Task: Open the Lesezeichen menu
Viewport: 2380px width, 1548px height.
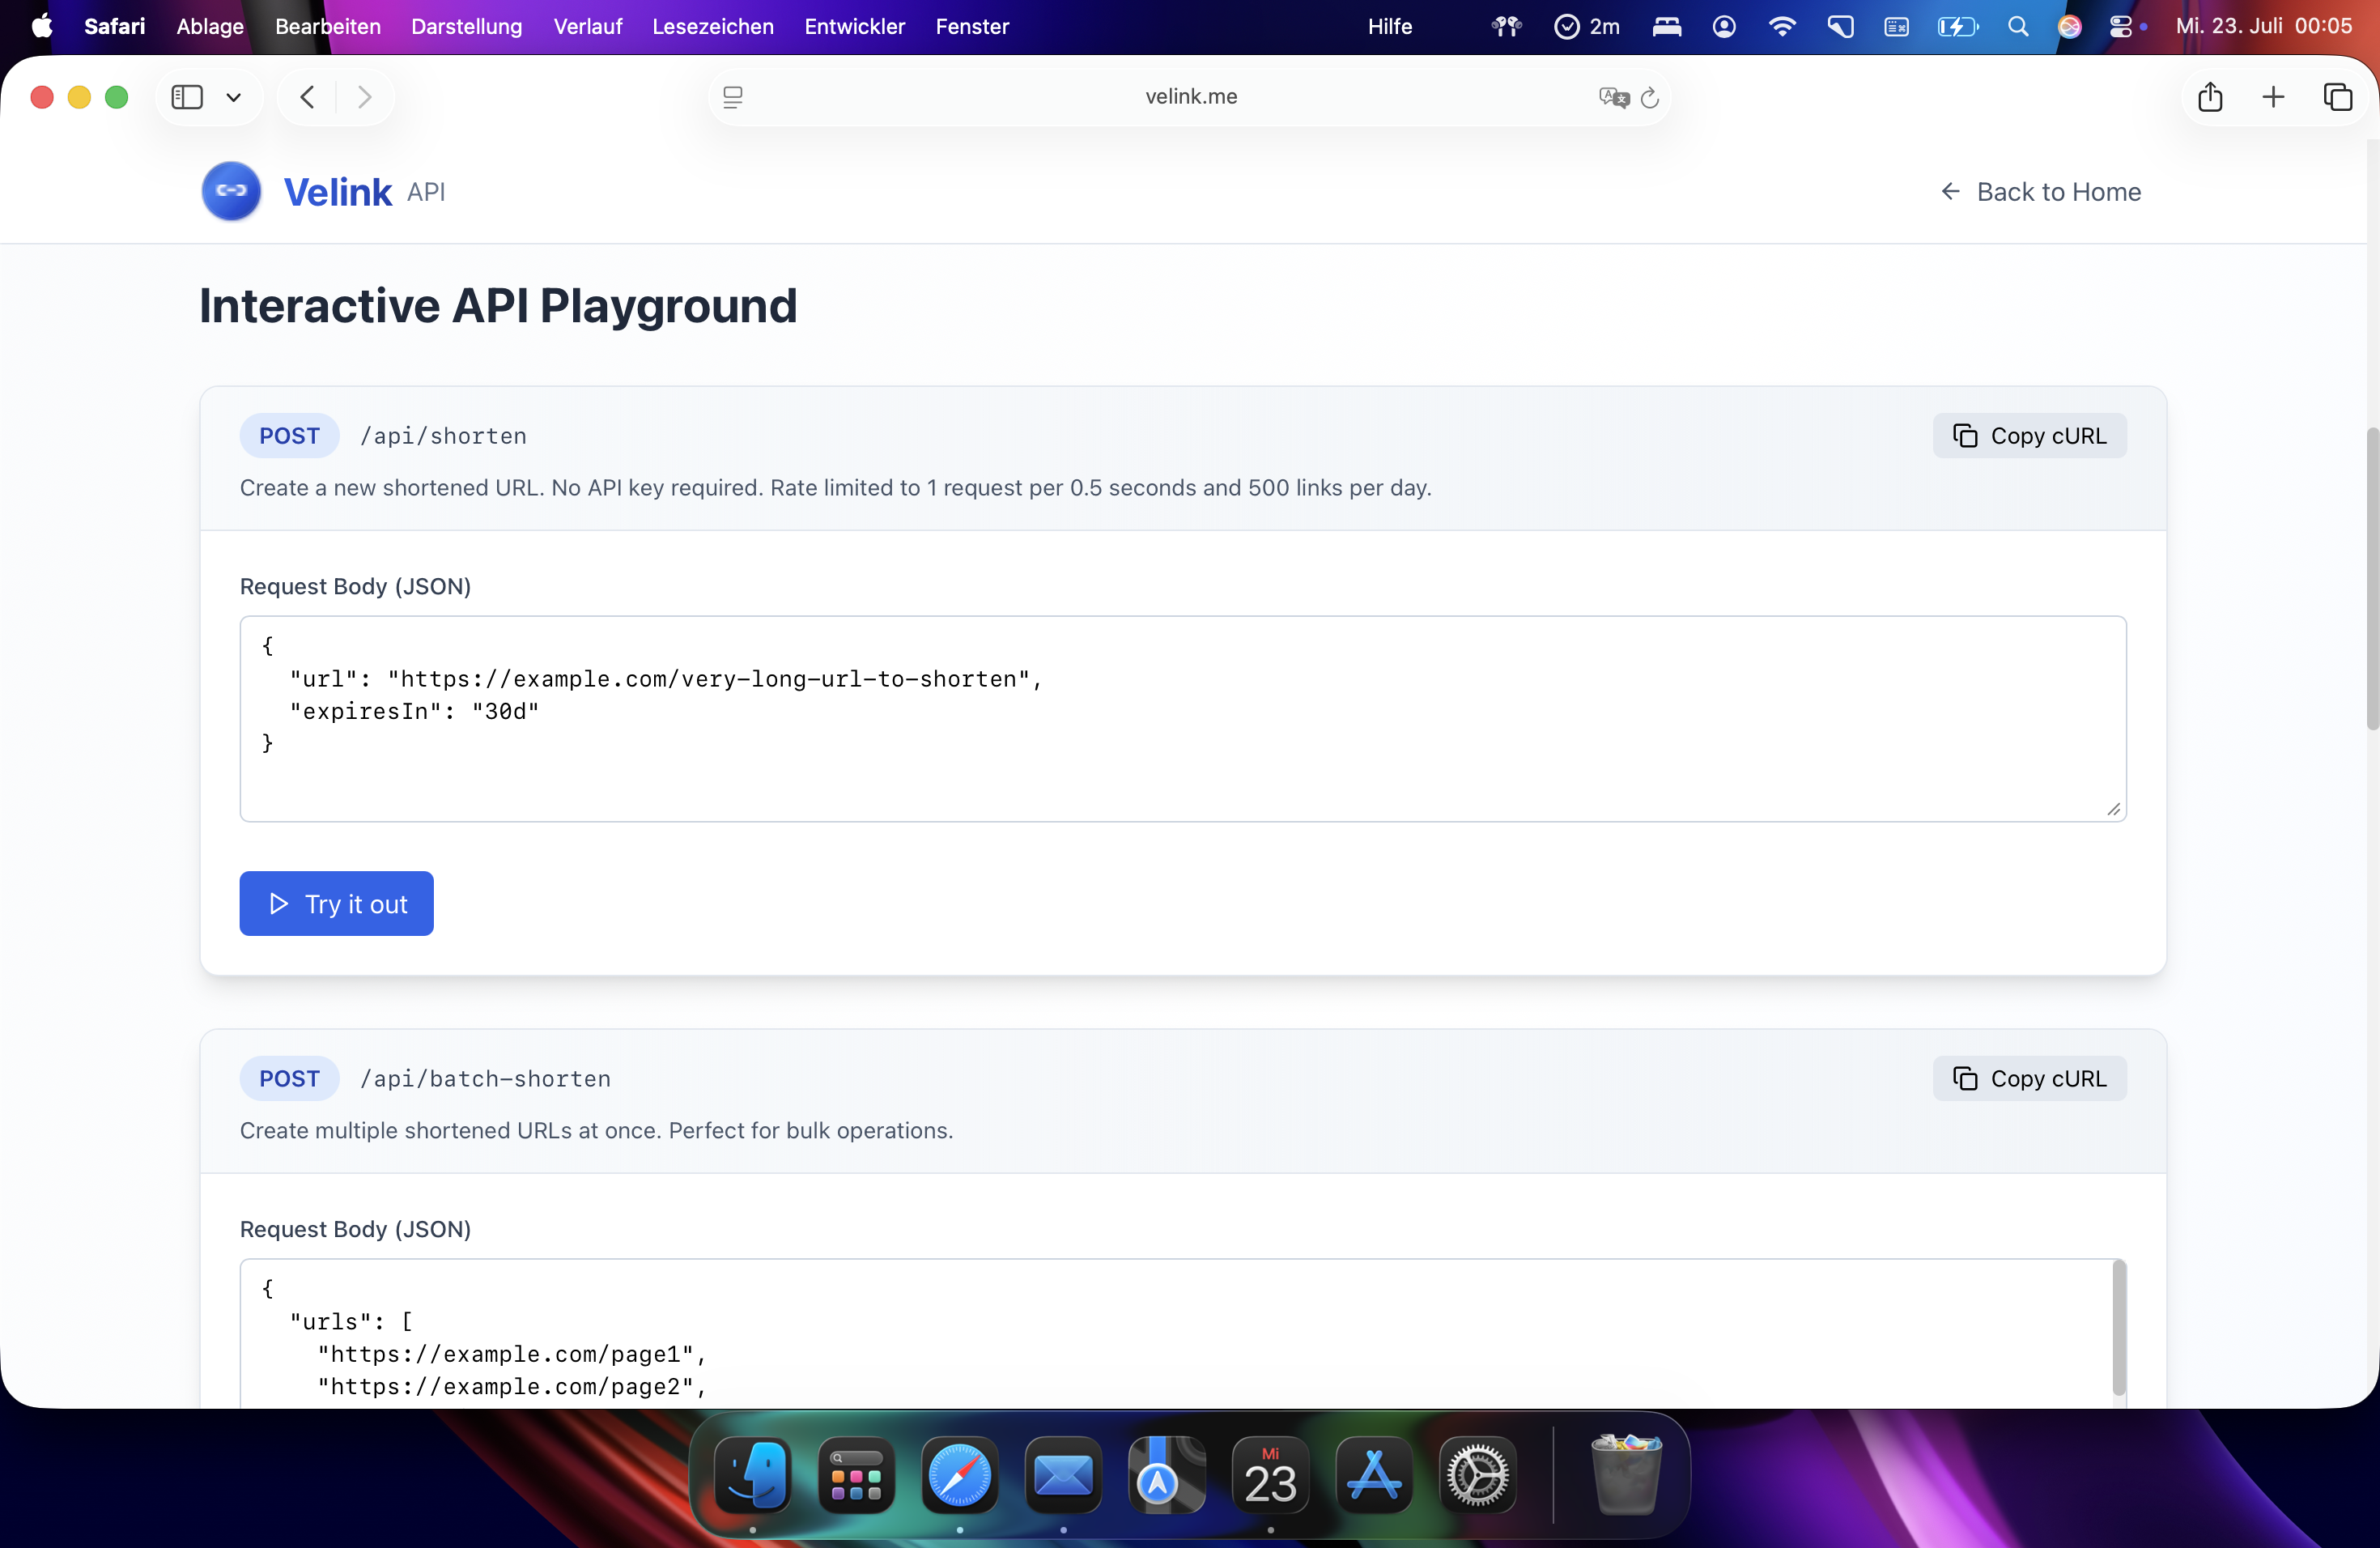Action: (712, 27)
